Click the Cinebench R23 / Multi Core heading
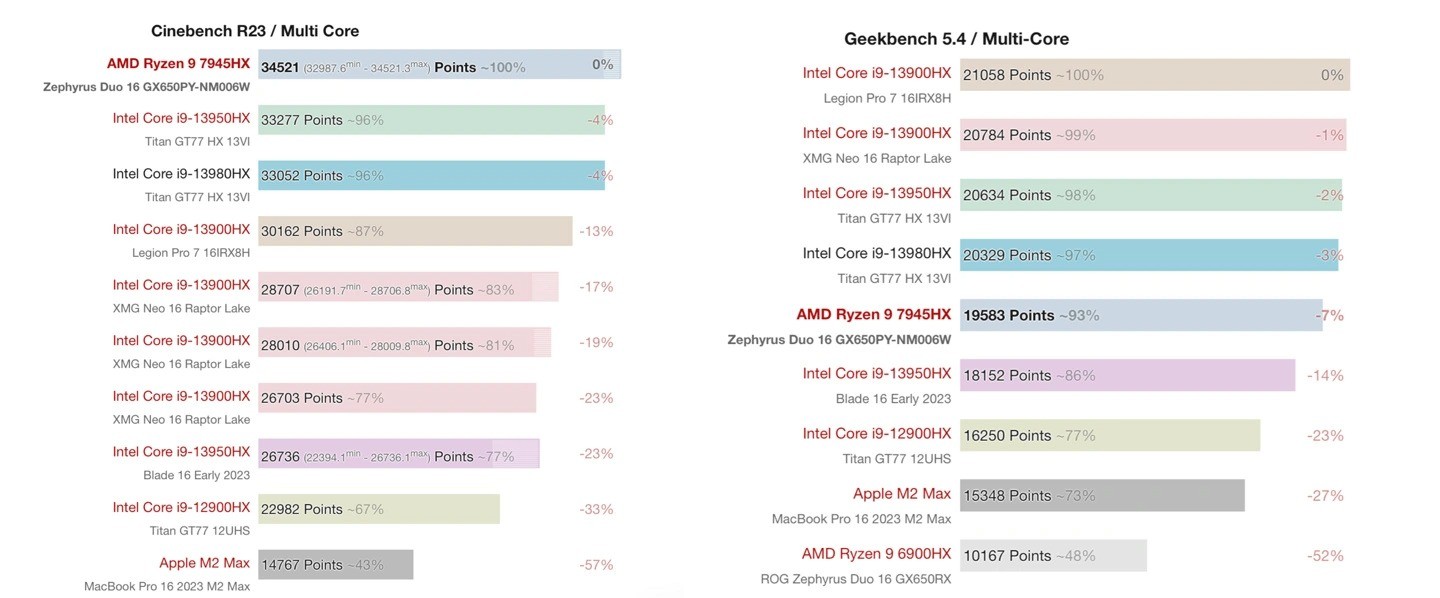The image size is (1440, 598). 254,31
